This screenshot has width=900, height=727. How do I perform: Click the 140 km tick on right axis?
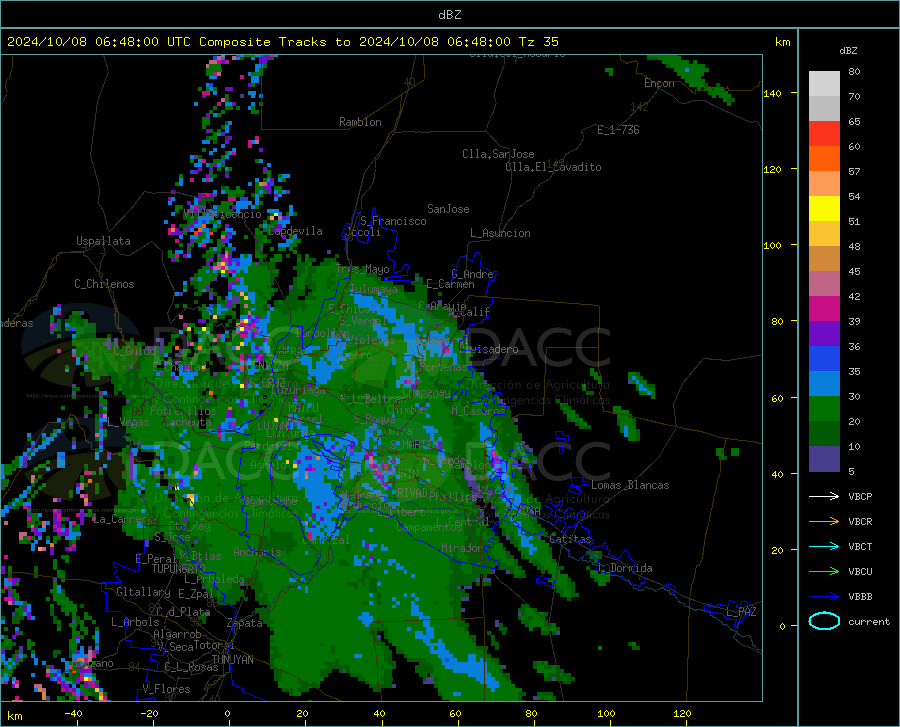coord(772,93)
